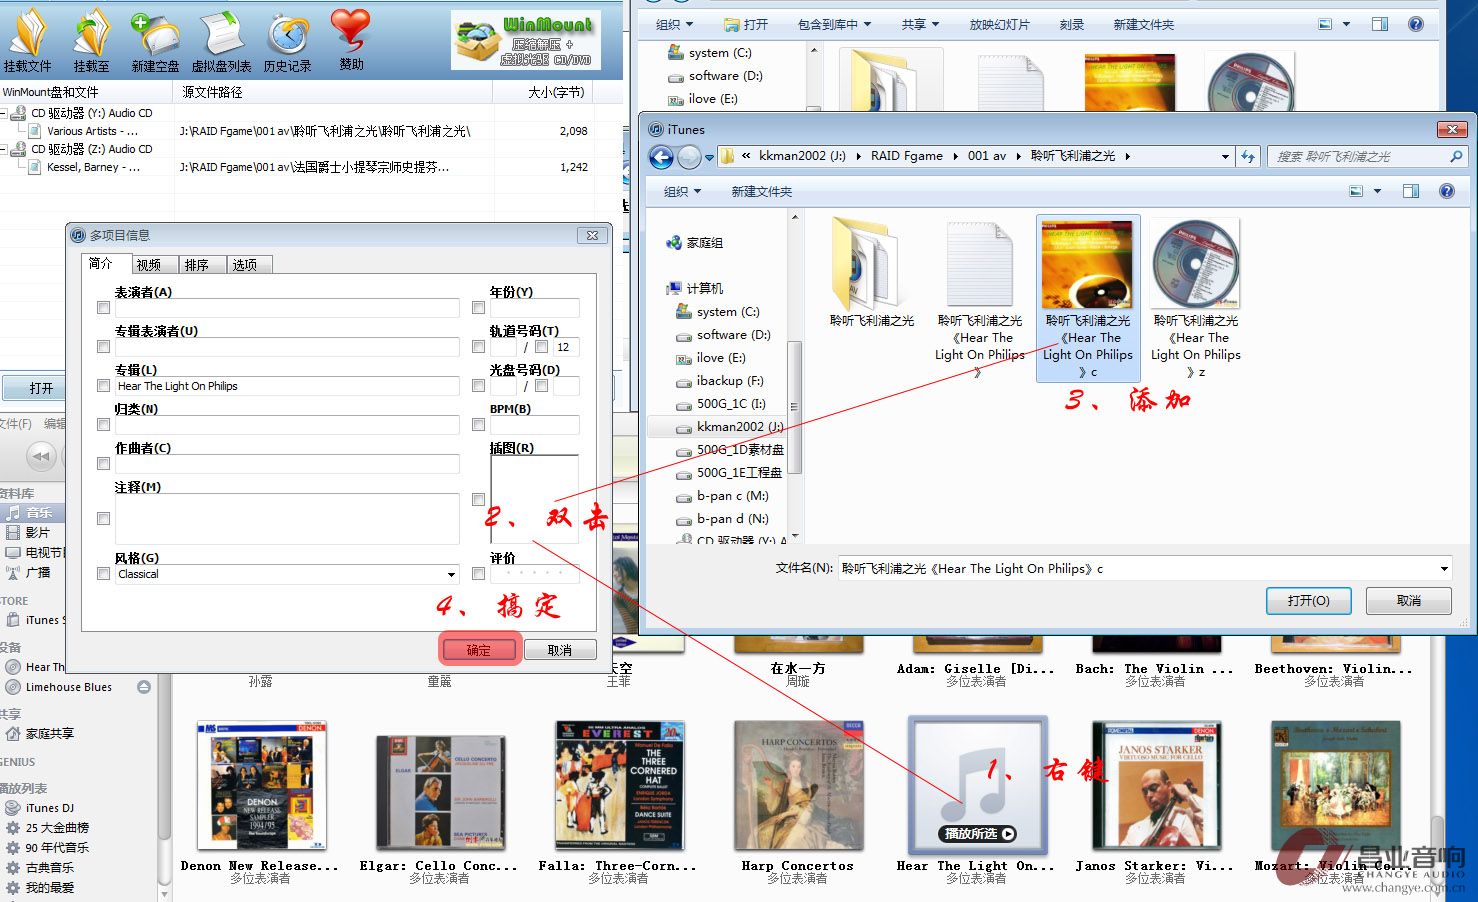Click 确定 to confirm multi-item info
Viewport: 1478px width, 902px height.
pos(479,650)
